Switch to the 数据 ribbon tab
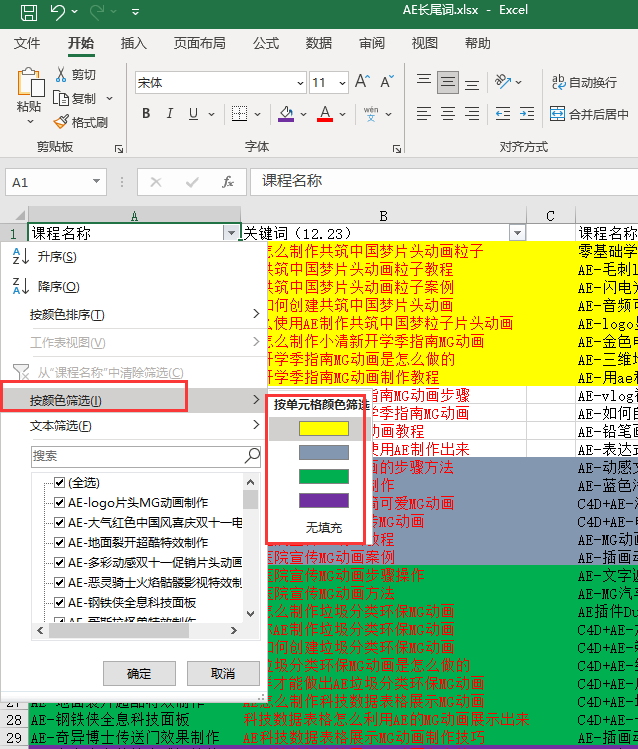 pos(319,43)
